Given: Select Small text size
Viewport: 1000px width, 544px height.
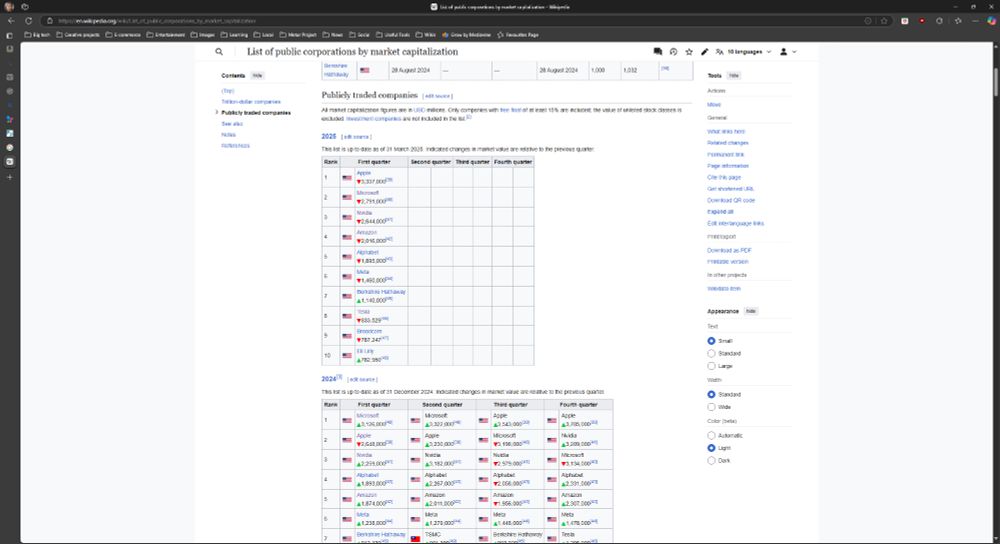Looking at the screenshot, I should [711, 341].
